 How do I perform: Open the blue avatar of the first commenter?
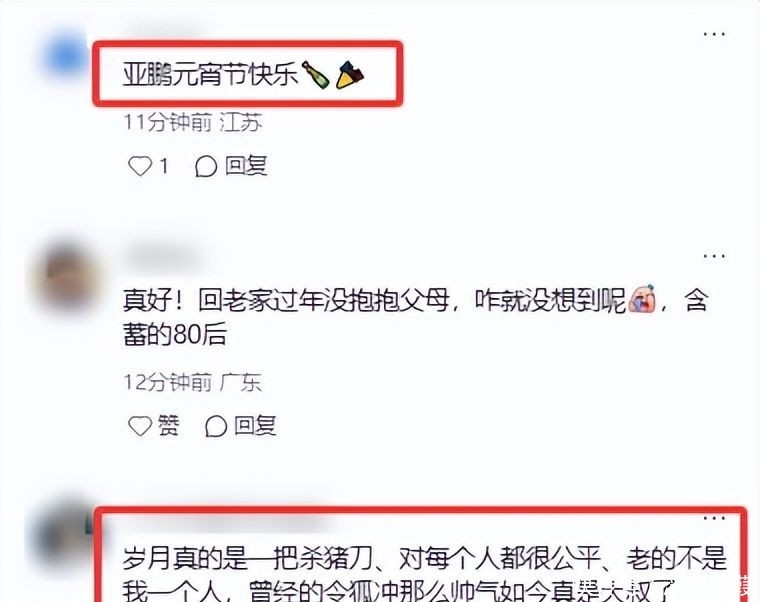[x=65, y=55]
